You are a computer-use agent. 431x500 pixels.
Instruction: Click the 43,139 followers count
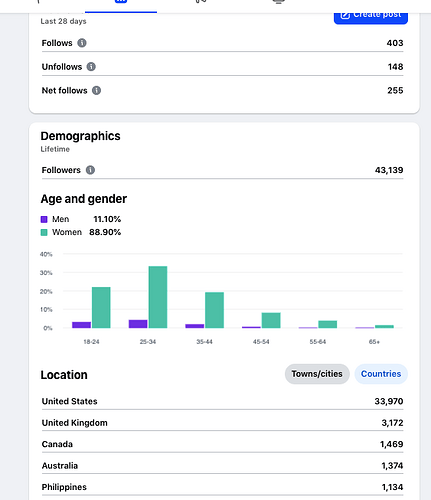click(x=389, y=170)
